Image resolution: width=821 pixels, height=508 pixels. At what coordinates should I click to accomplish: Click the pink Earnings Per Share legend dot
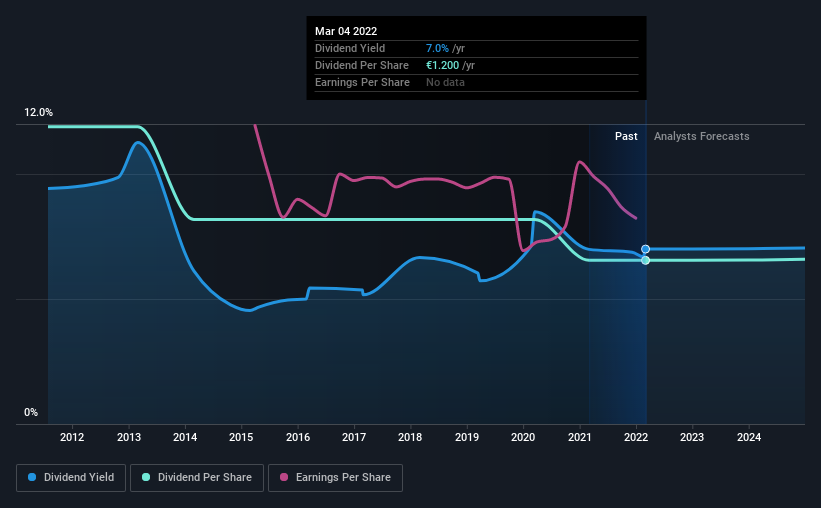pos(284,477)
